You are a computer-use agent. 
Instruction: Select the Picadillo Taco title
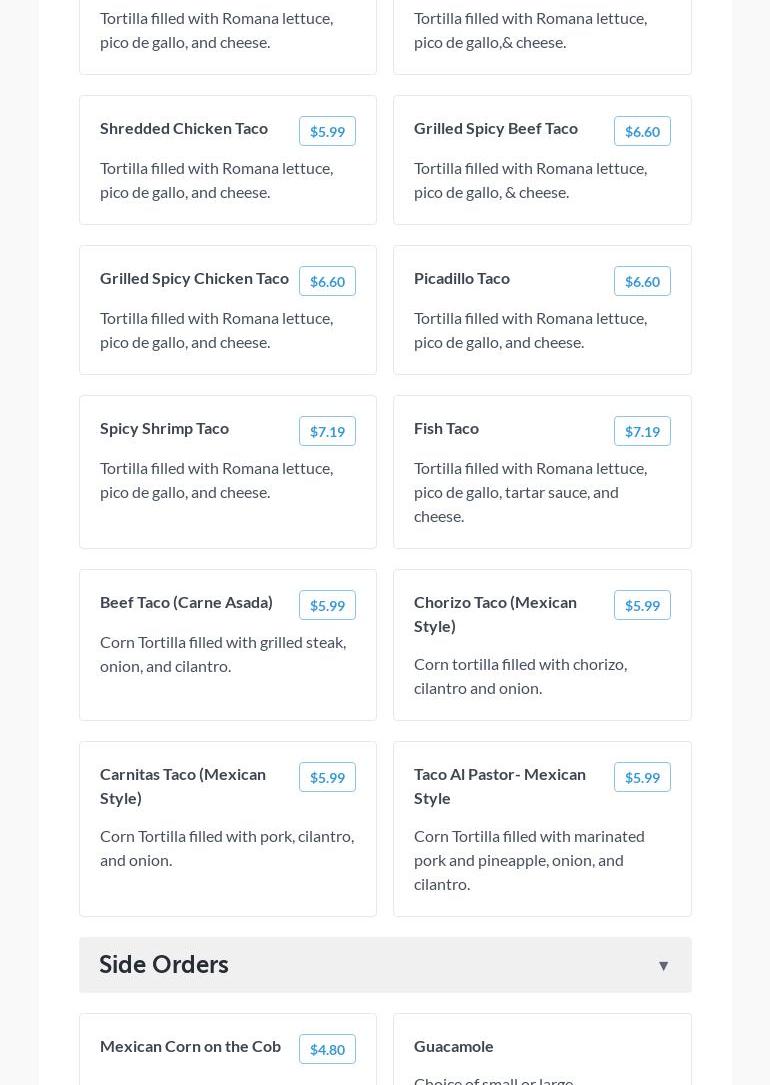coord(461,278)
